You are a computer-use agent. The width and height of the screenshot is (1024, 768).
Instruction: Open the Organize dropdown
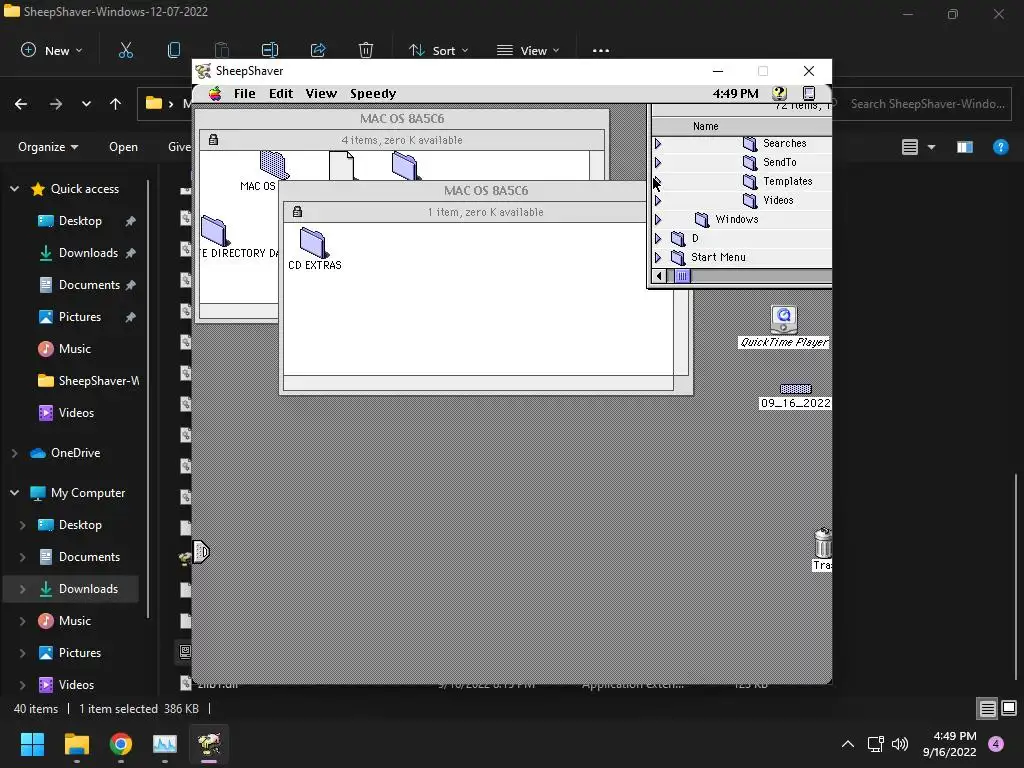tap(48, 147)
